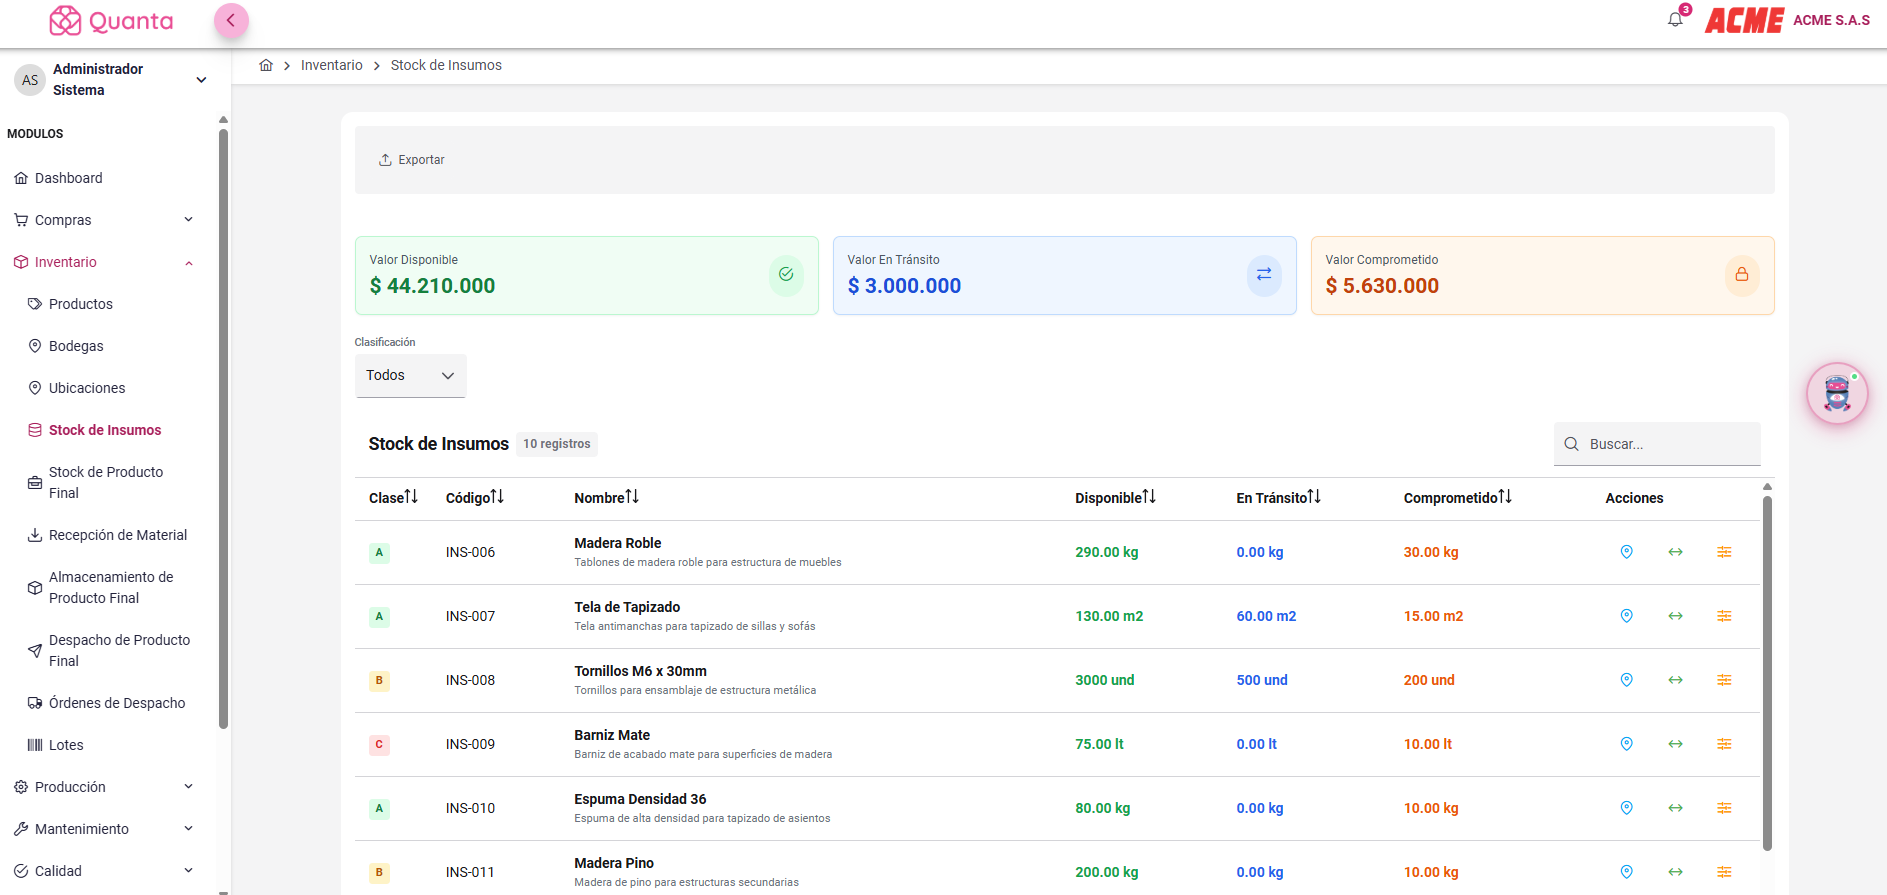1887x895 pixels.
Task: Open the Clasificación Todos dropdown
Action: [411, 376]
